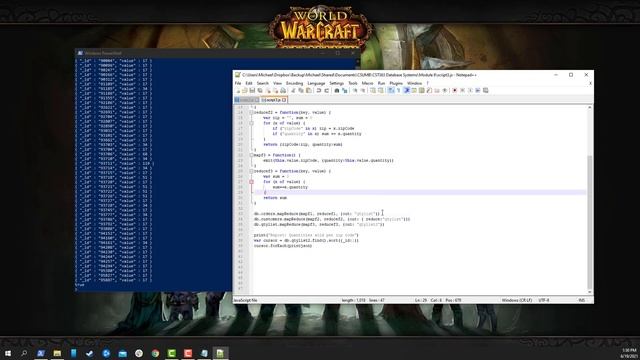Screen dimensions: 640x360
Task: Collapse the reduce3 function fold marker
Action: (251, 171)
